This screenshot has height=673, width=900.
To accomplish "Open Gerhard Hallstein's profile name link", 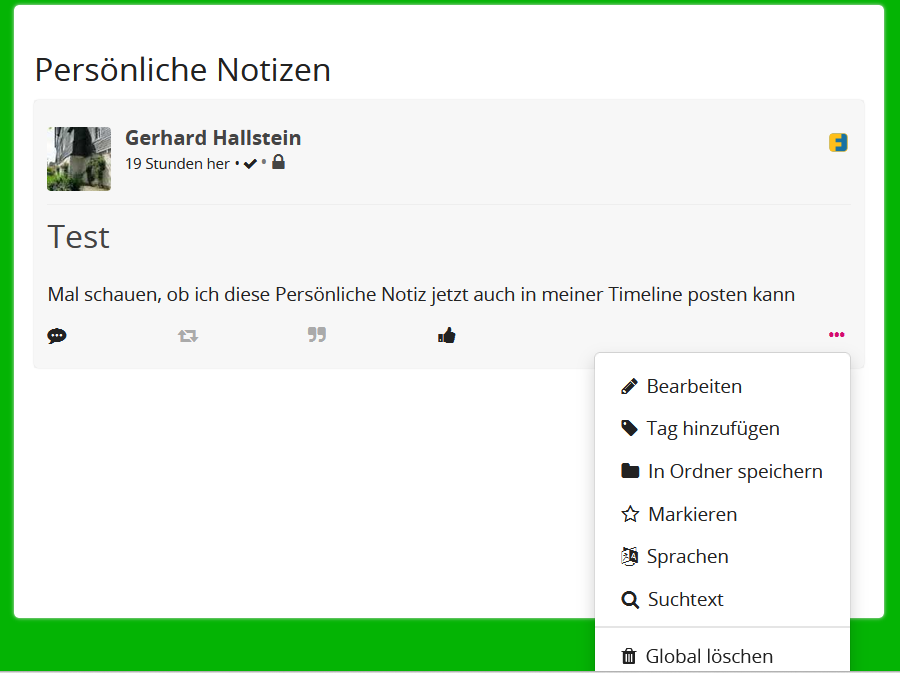I will (x=213, y=138).
